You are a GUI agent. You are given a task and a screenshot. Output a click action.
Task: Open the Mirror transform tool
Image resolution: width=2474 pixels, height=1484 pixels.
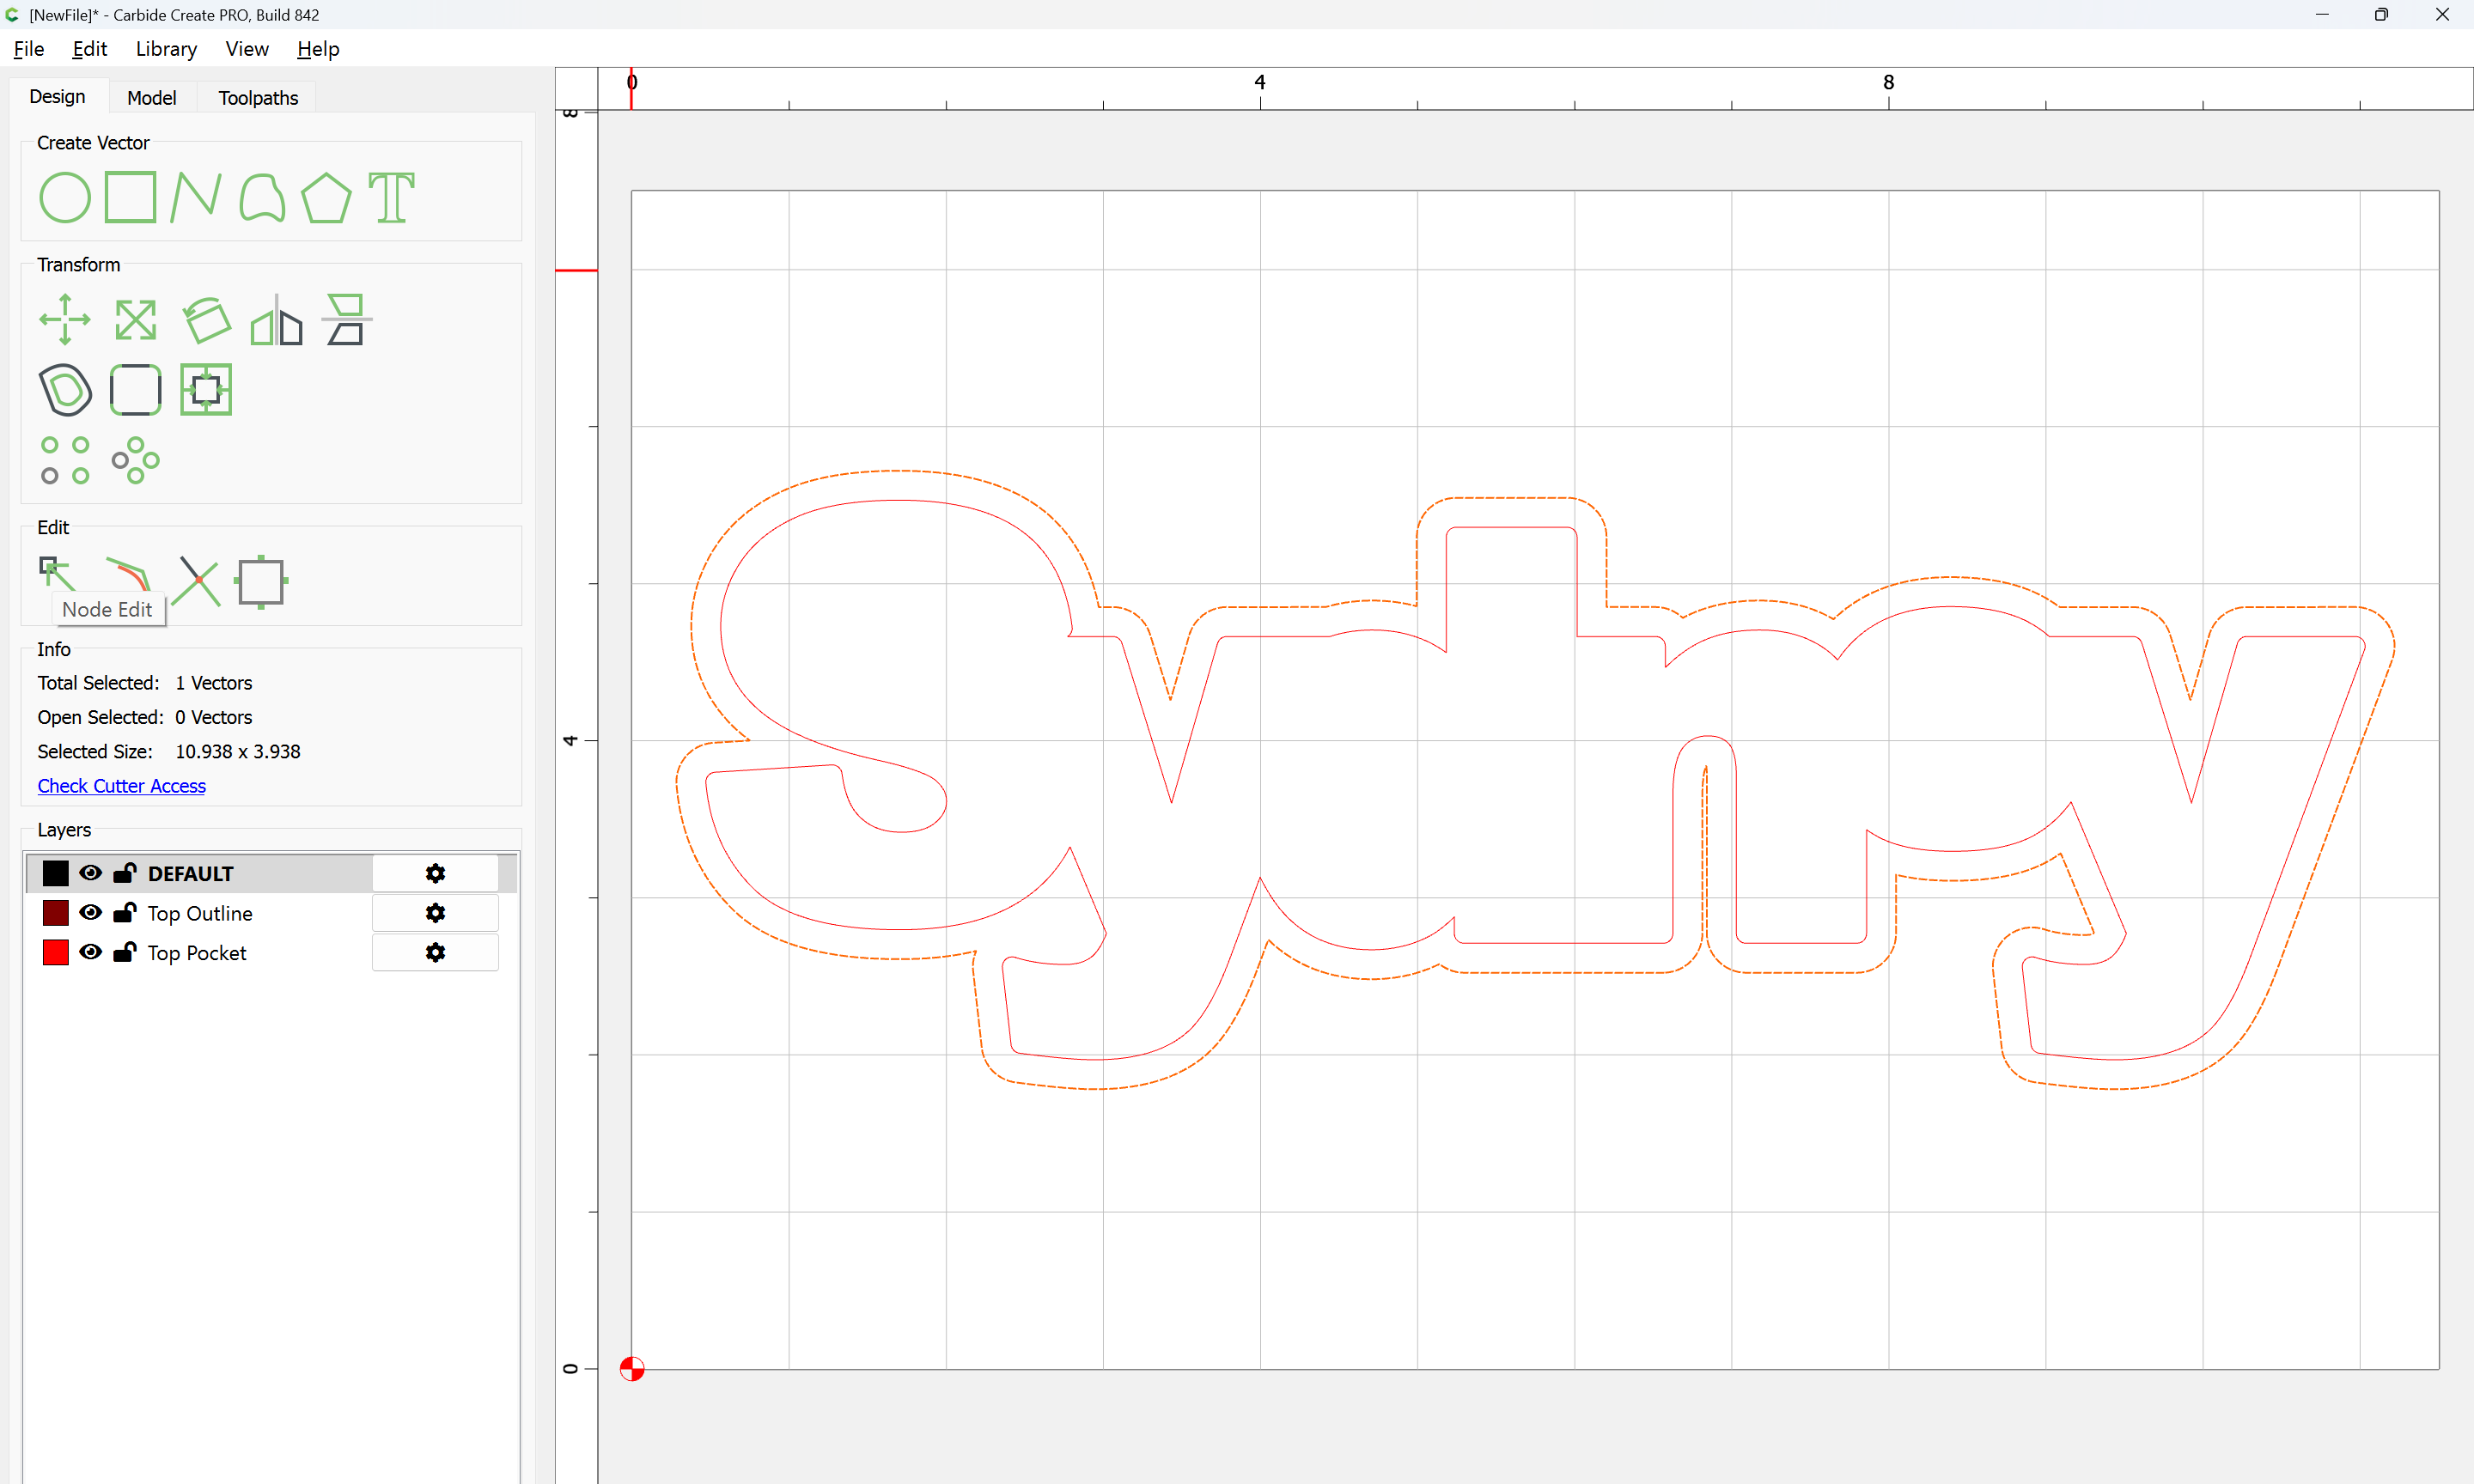pos(276,320)
